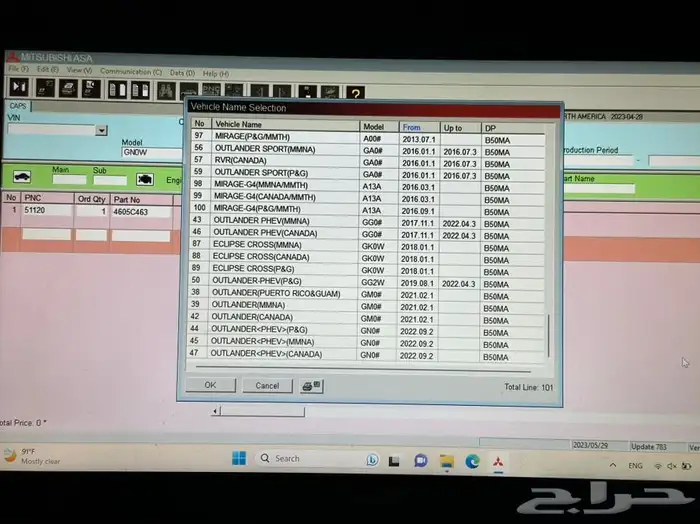Click the help question mark toolbar icon
The height and width of the screenshot is (524, 700).
click(355, 91)
